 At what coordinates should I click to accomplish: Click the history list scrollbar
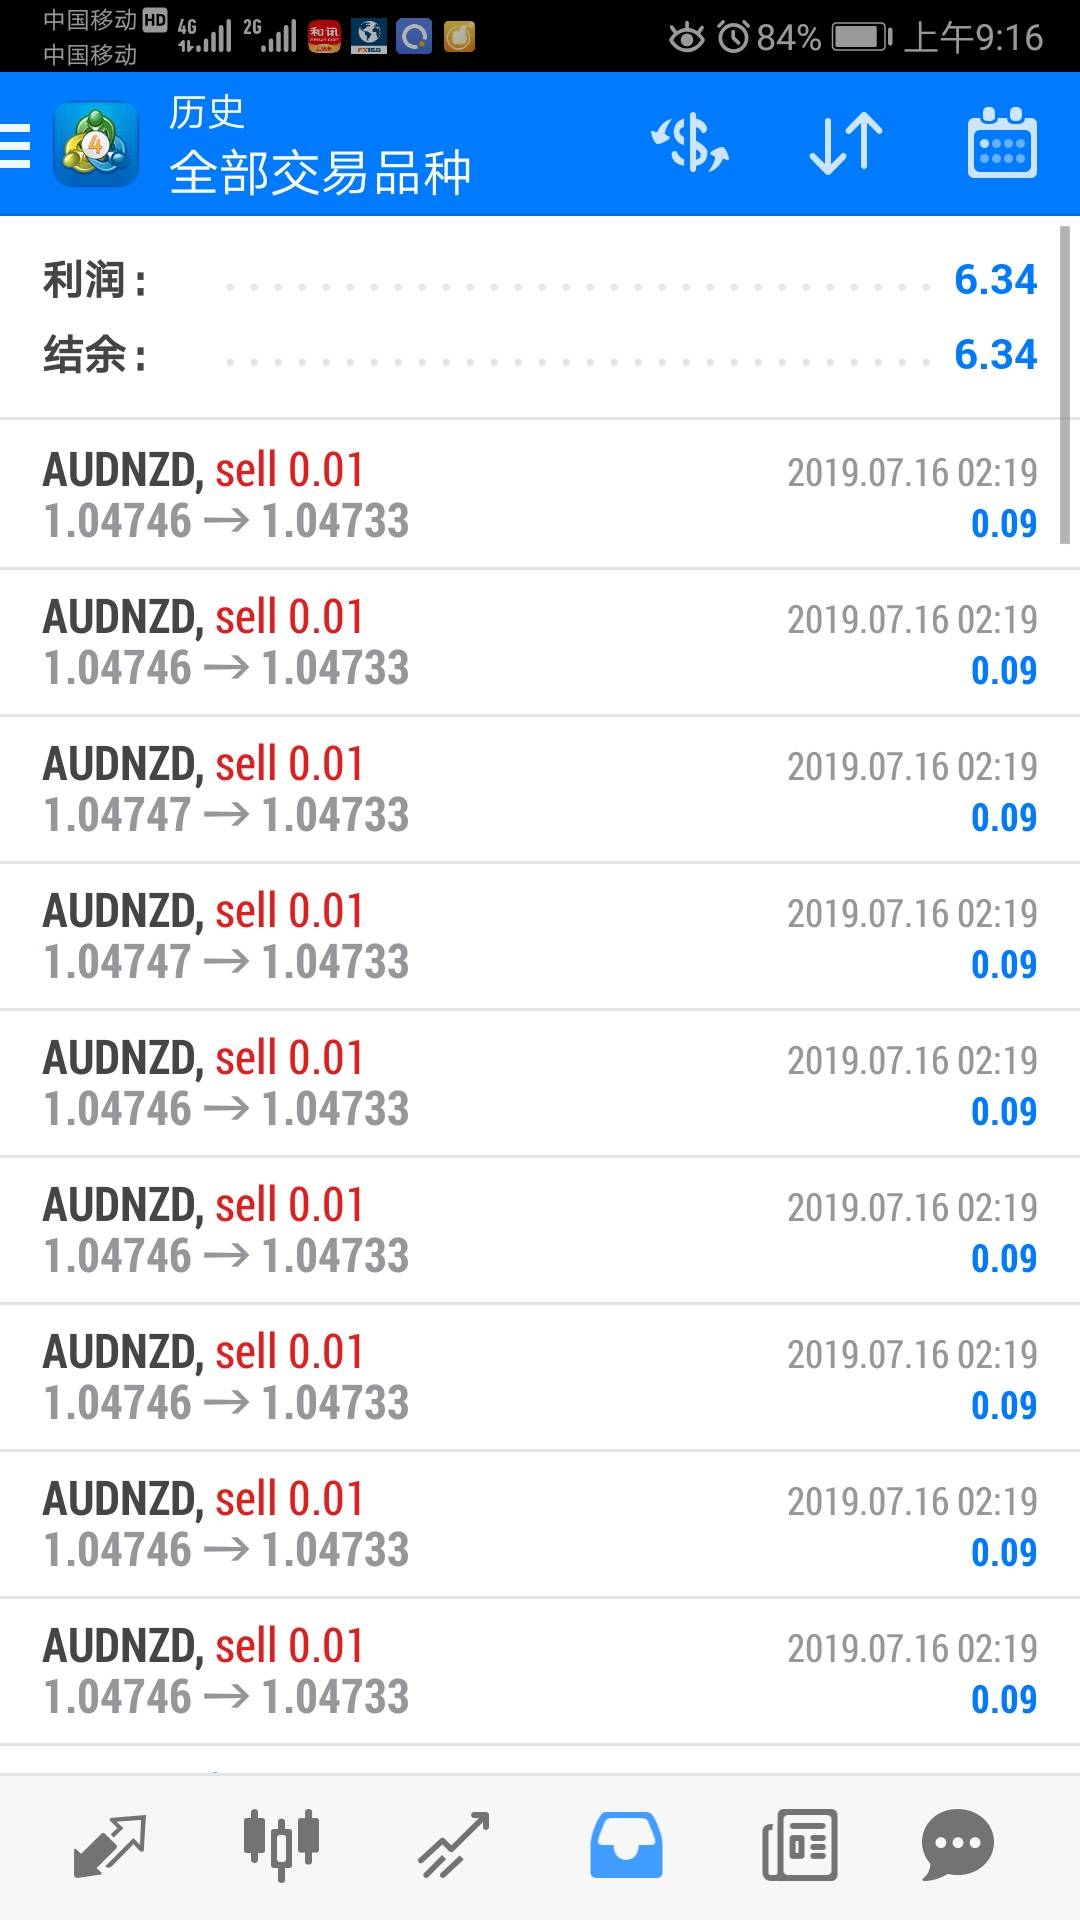point(1065,385)
